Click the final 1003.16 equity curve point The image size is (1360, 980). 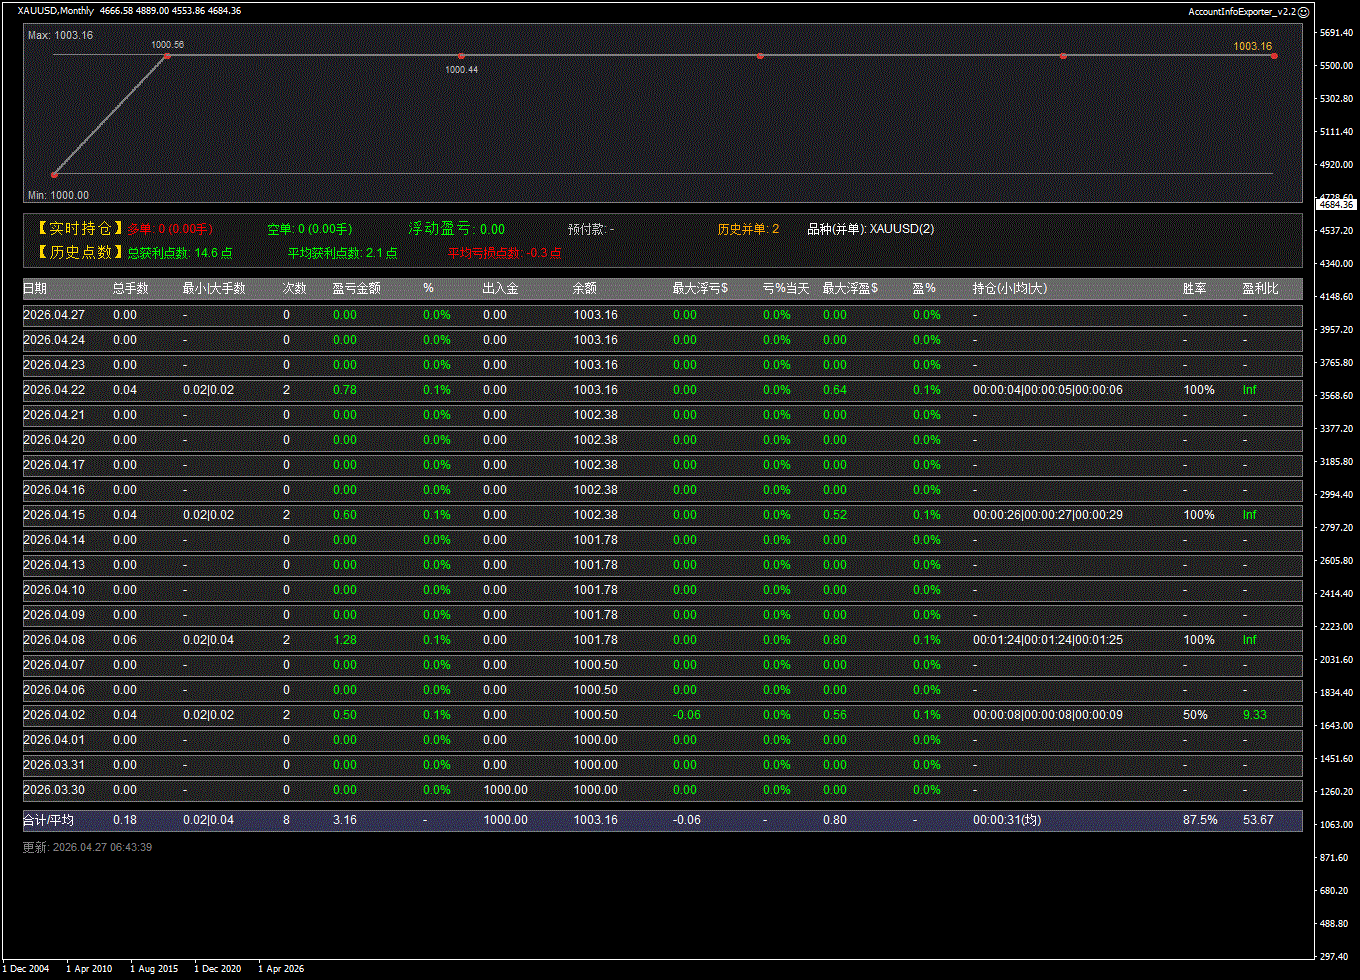[1274, 56]
